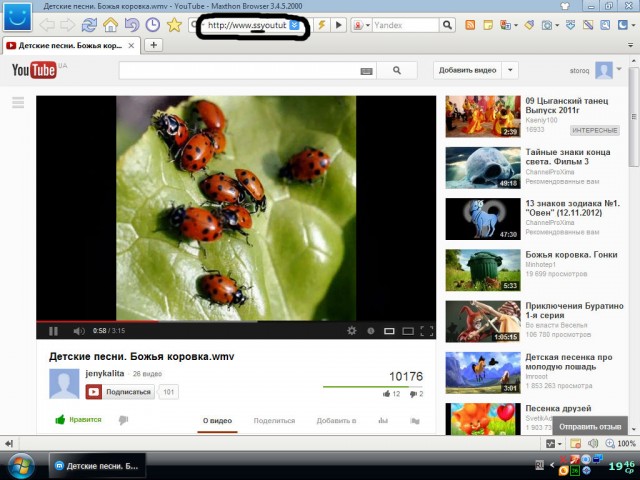Open YouTube guide hamburger menu

(18, 102)
